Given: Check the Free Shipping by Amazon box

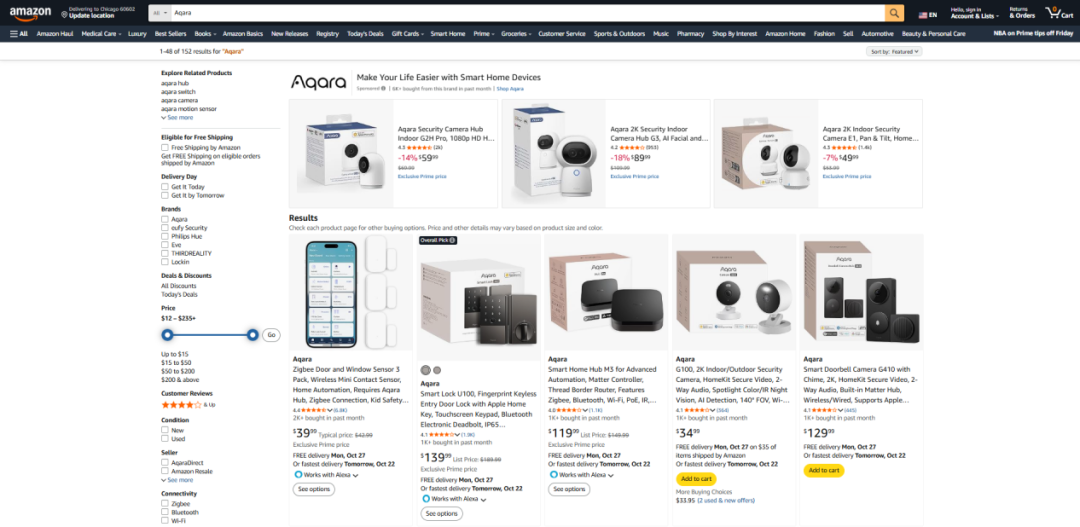Looking at the screenshot, I should click(x=165, y=147).
